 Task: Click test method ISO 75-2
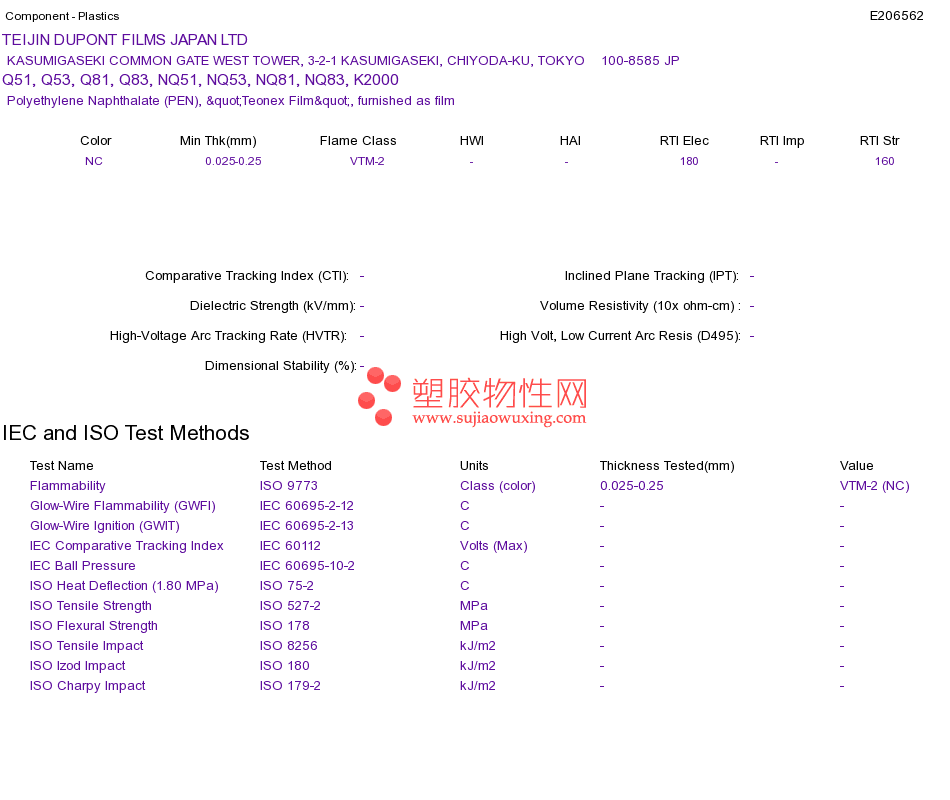tap(287, 585)
